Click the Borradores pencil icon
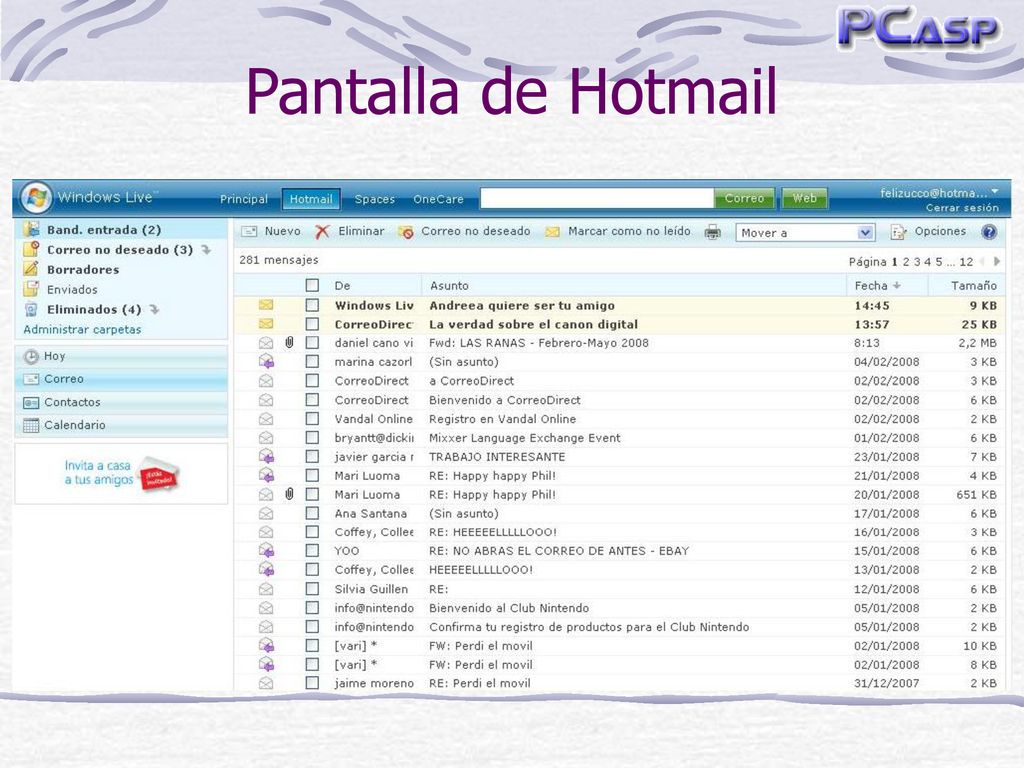Viewport: 1024px width, 768px height. point(31,268)
